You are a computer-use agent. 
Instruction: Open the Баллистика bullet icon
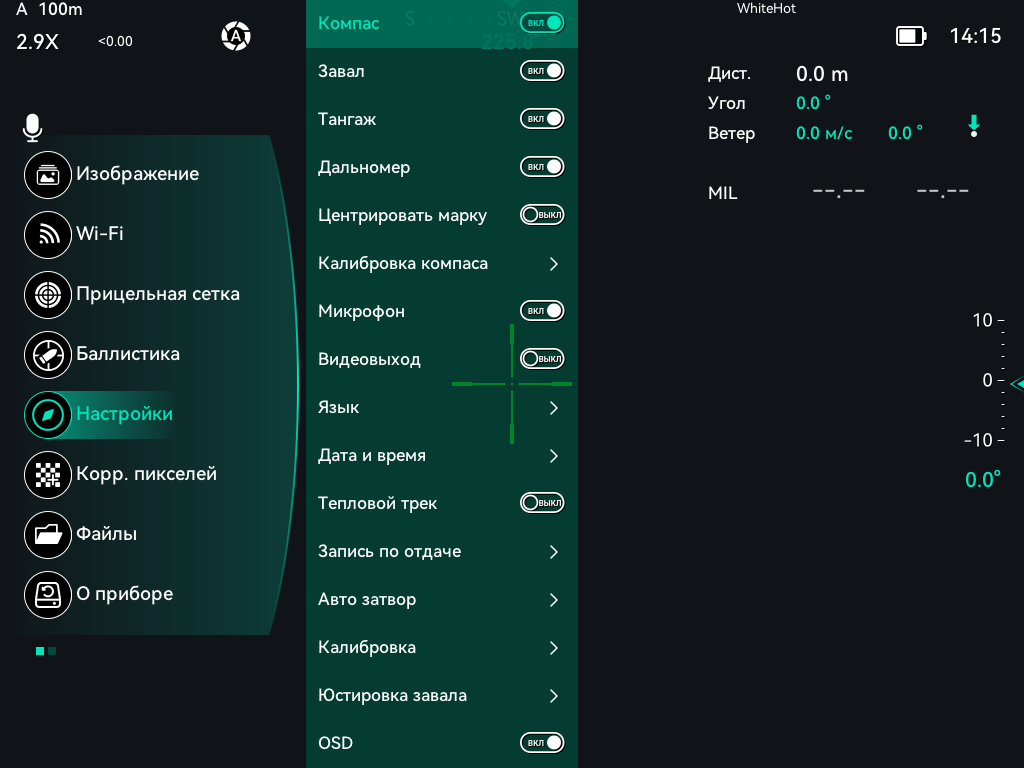tap(48, 355)
